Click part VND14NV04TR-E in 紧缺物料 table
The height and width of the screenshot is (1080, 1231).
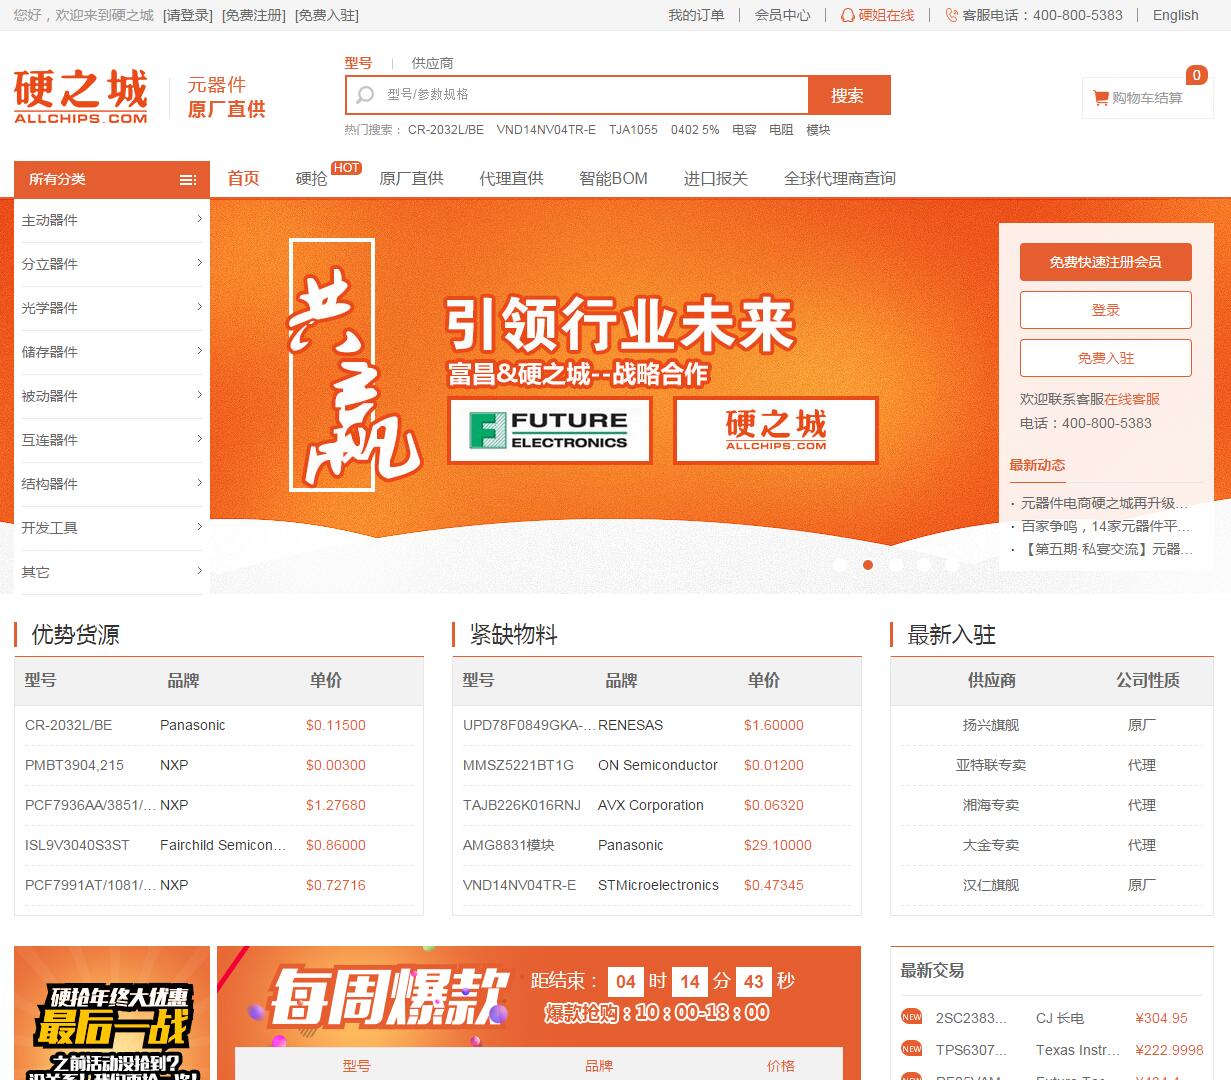coord(519,885)
